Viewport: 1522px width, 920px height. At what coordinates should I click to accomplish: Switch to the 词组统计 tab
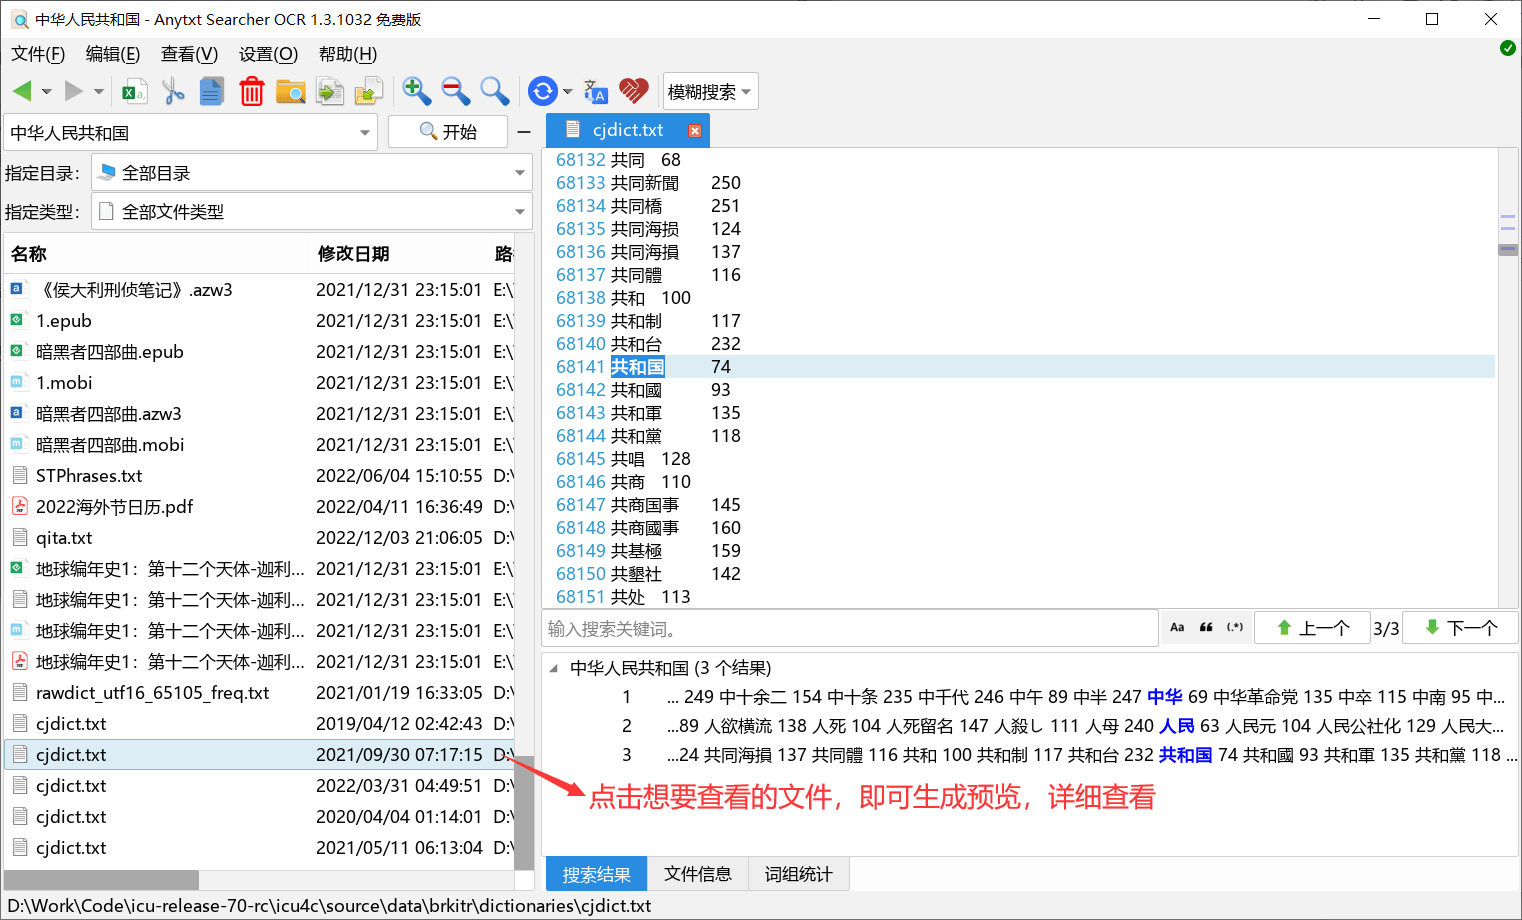[x=798, y=874]
